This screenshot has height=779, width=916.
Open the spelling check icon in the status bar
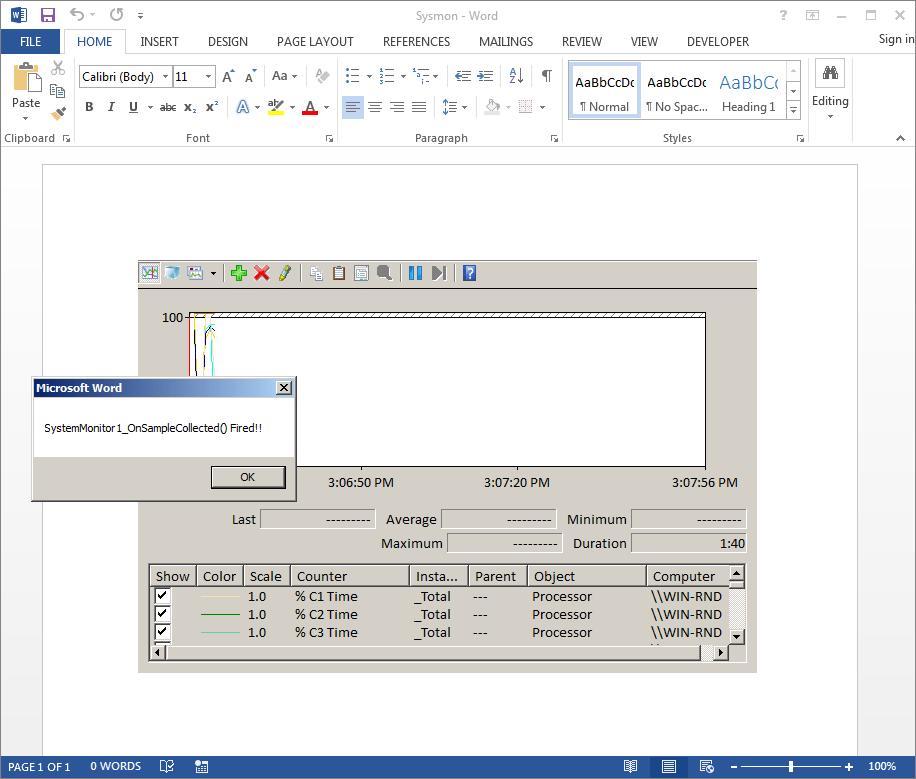click(x=167, y=766)
